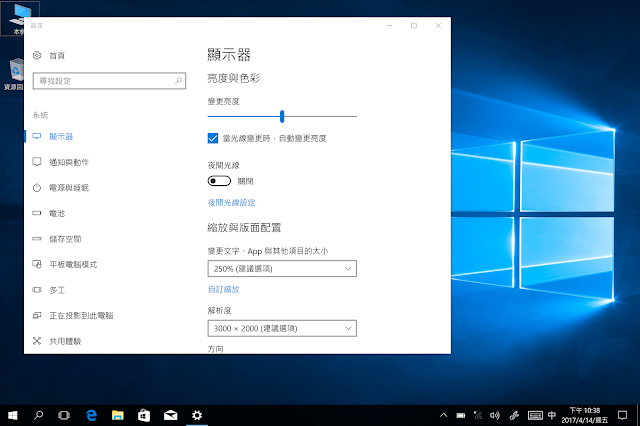The height and width of the screenshot is (426, 640).
Task: Click the taskbar clock and date
Action: (584, 415)
